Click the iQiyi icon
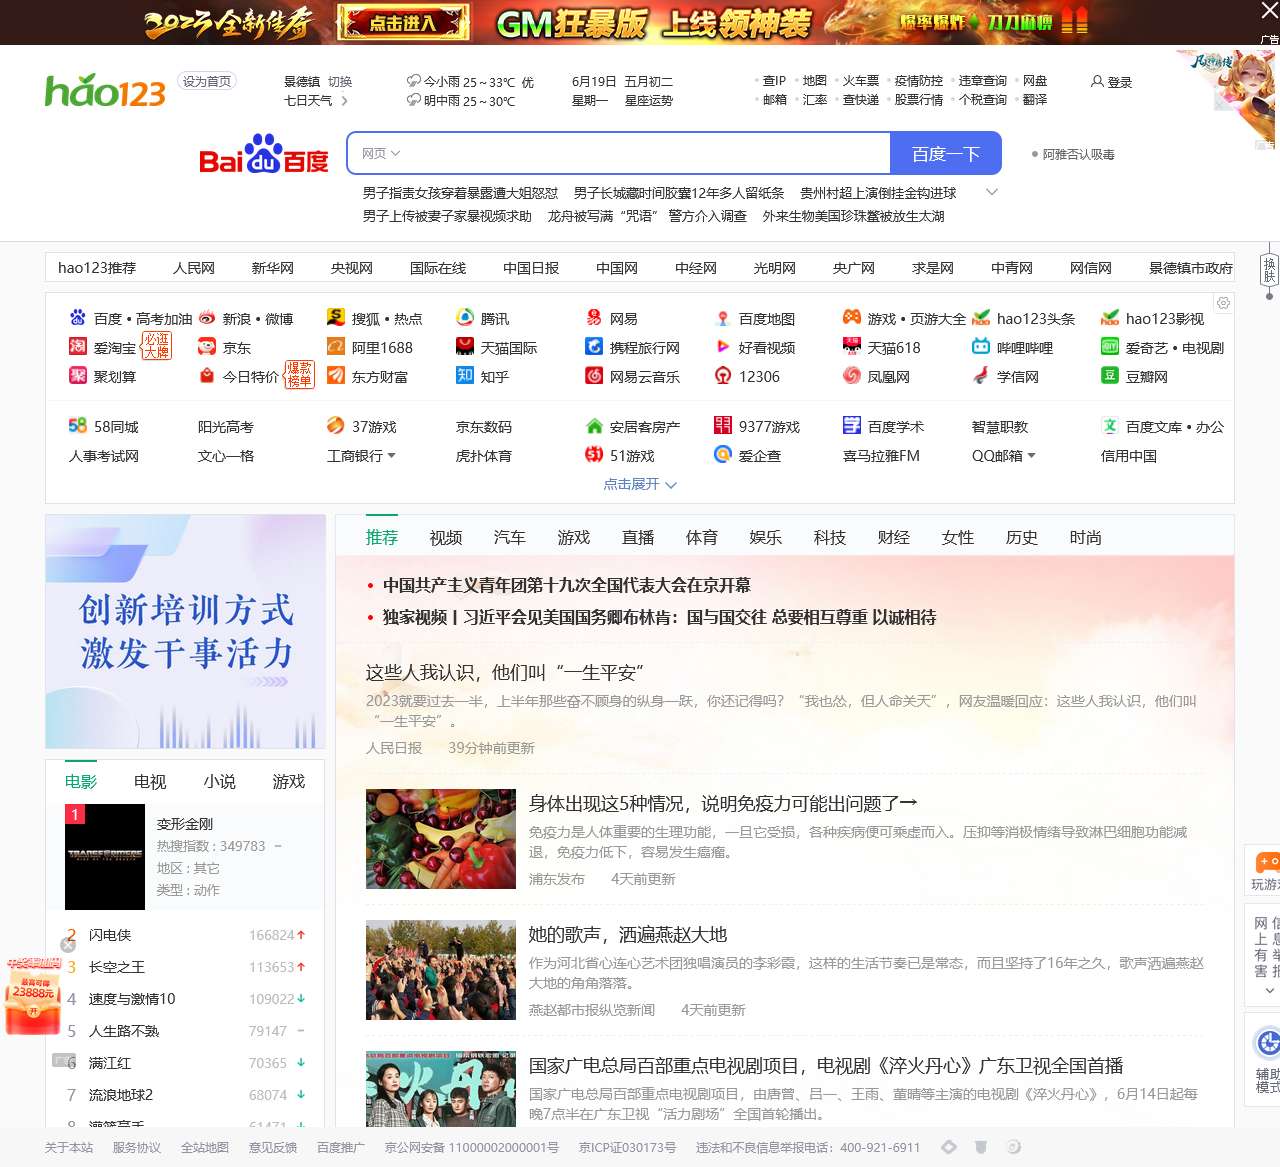Viewport: 1280px width, 1167px height. (x=1110, y=347)
